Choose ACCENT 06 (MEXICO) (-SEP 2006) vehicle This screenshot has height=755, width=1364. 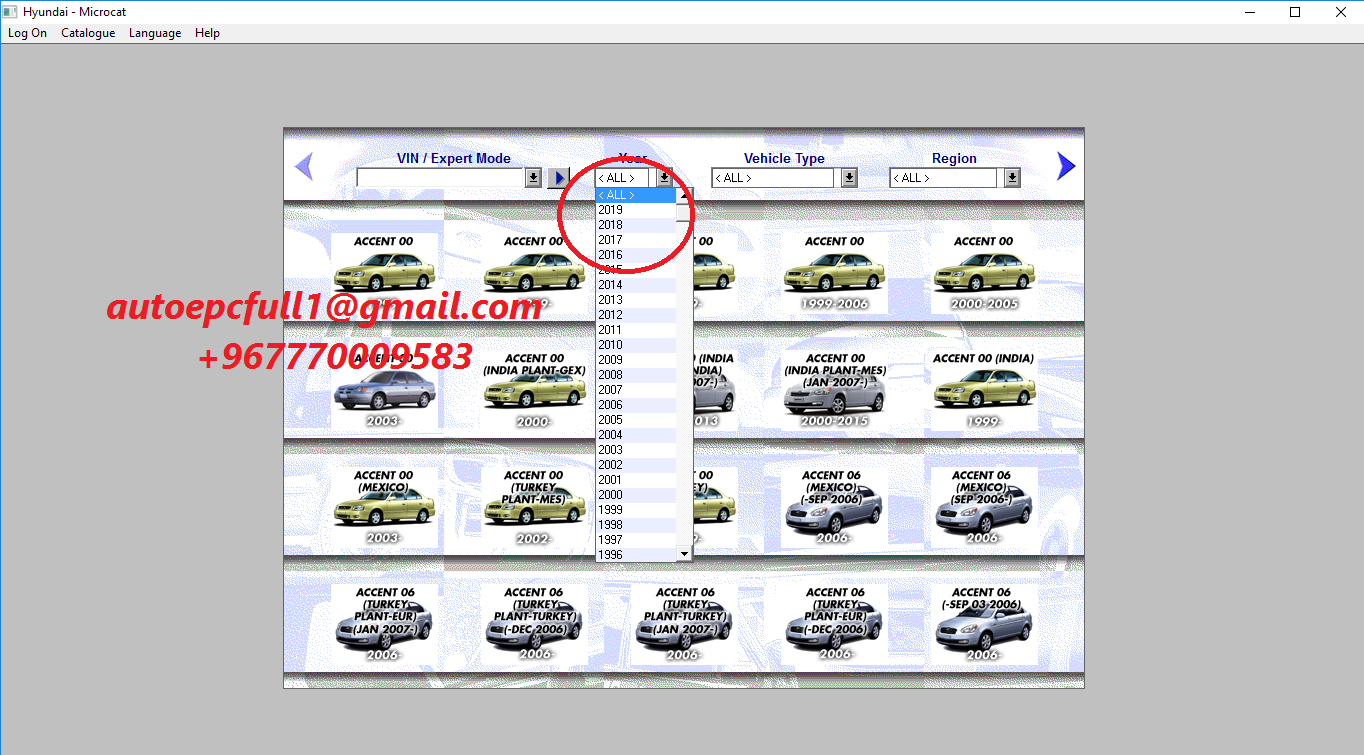click(834, 507)
